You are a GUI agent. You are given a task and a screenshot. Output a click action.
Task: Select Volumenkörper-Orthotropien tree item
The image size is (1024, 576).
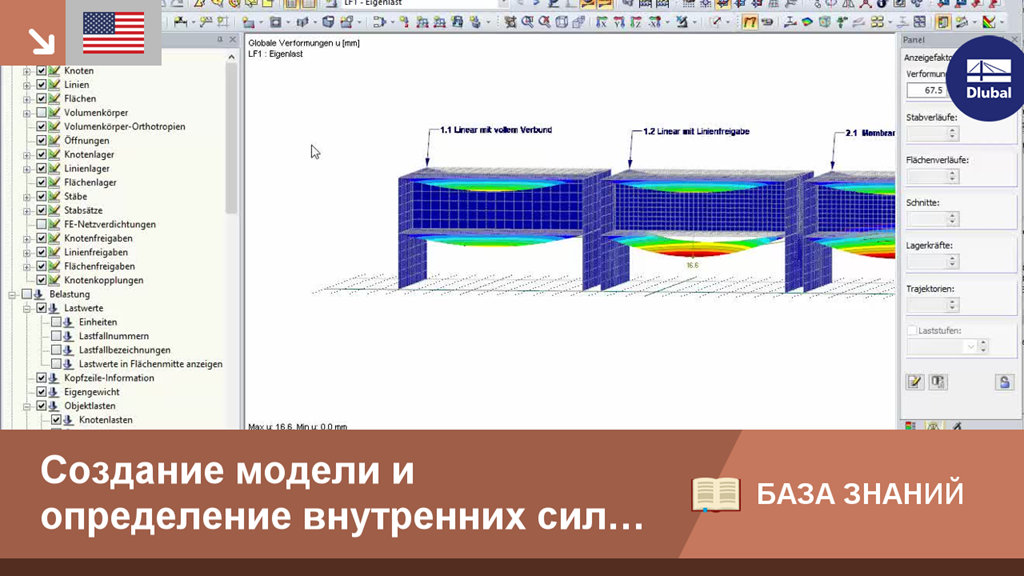pyautogui.click(x=125, y=127)
